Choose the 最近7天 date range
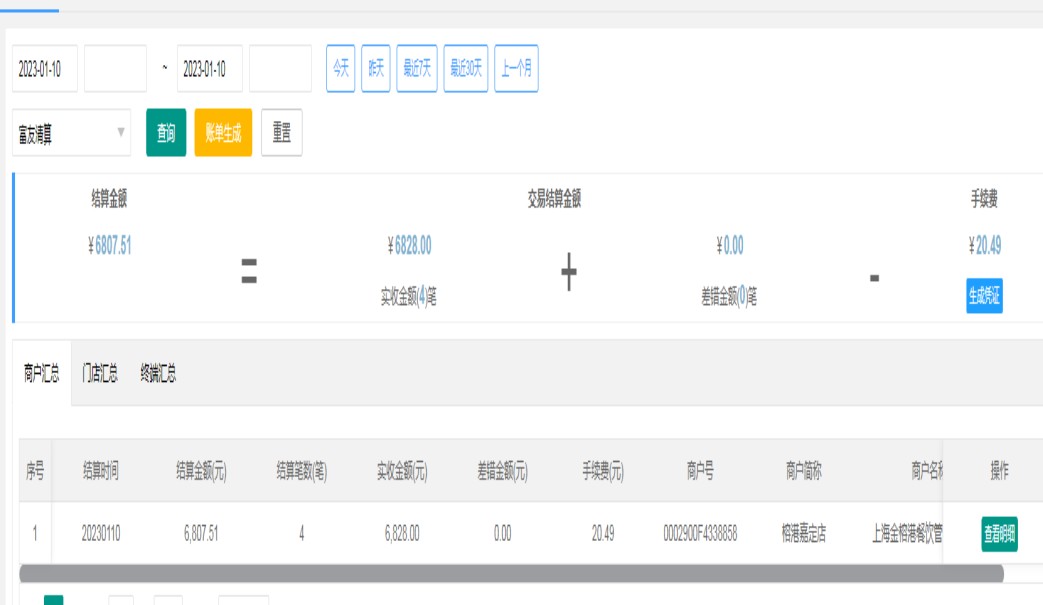Image resolution: width=1043 pixels, height=605 pixels. [x=417, y=69]
